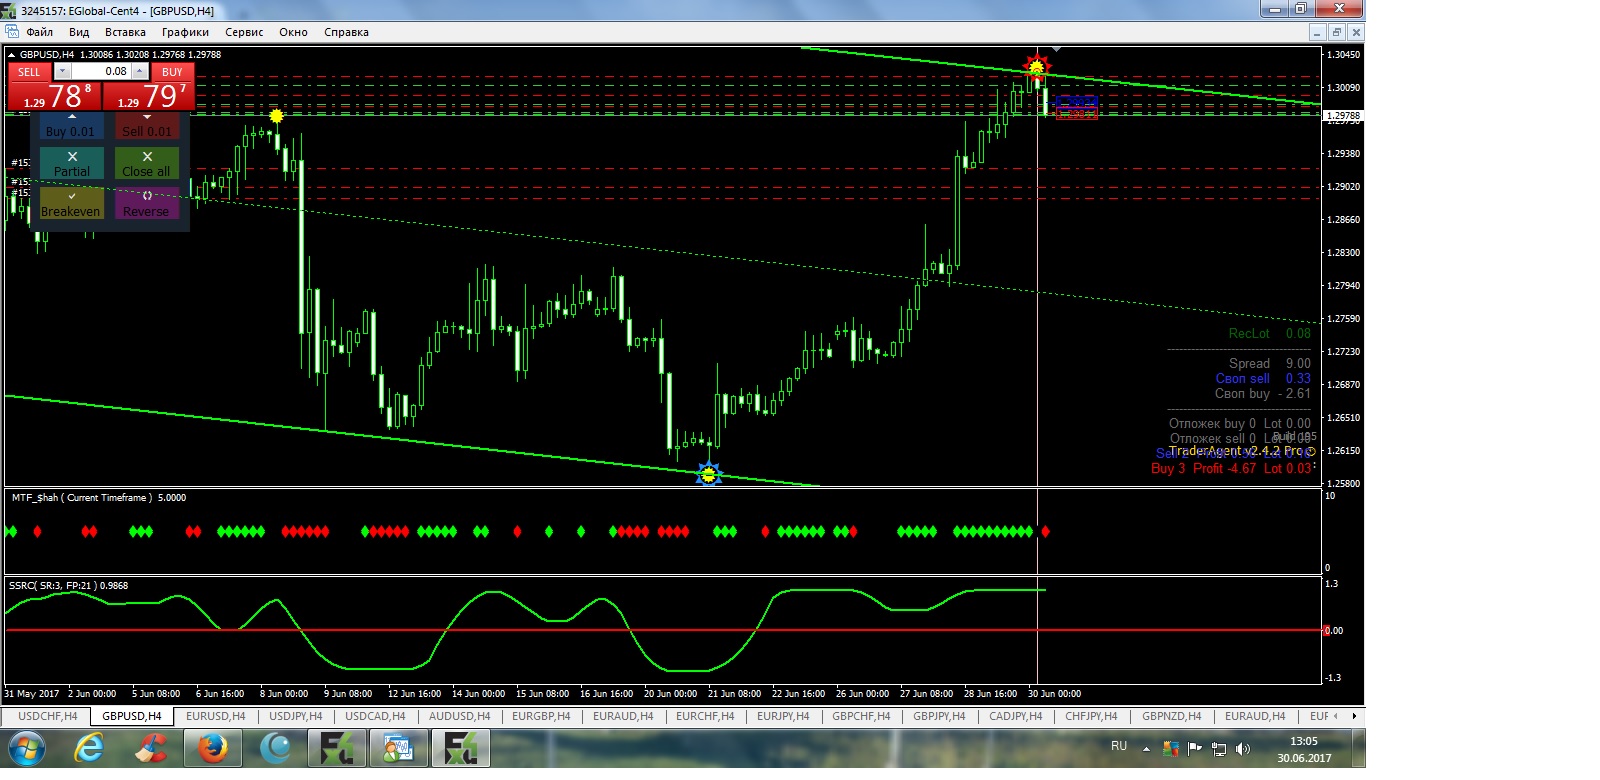Switch to EURCHF,H4 chart tab
This screenshot has height=780, width=1600.
coord(705,716)
